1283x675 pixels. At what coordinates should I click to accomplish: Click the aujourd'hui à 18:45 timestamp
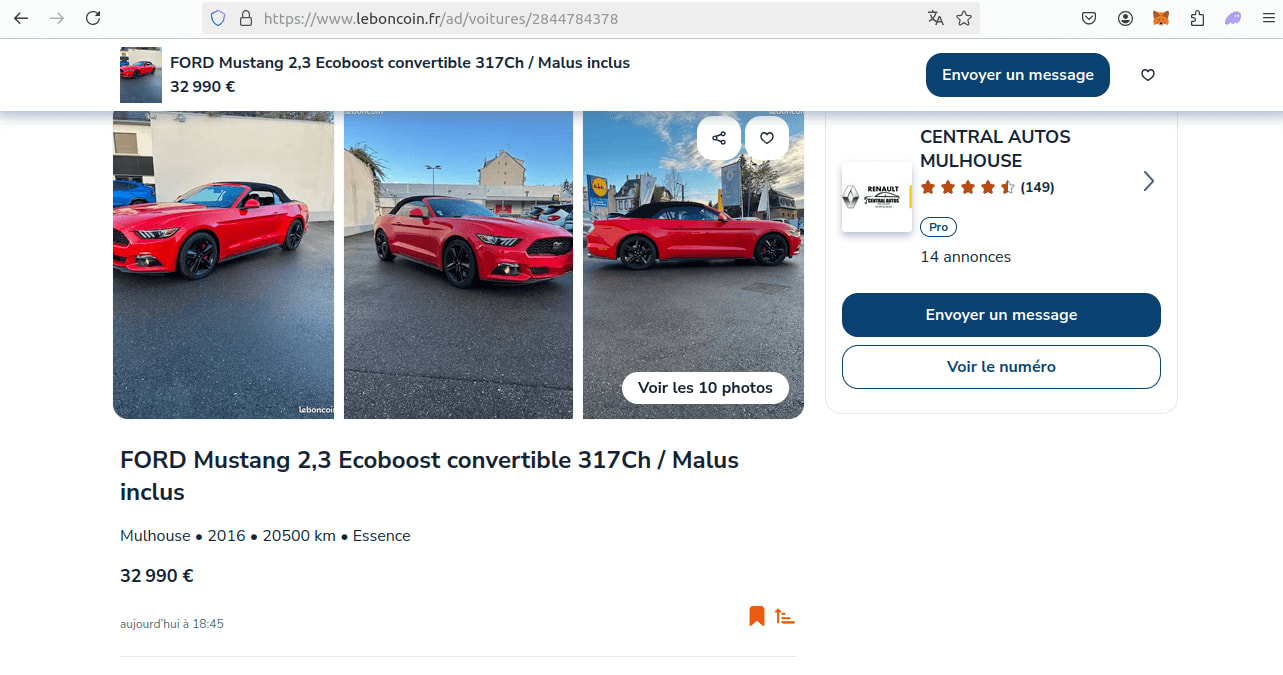172,624
